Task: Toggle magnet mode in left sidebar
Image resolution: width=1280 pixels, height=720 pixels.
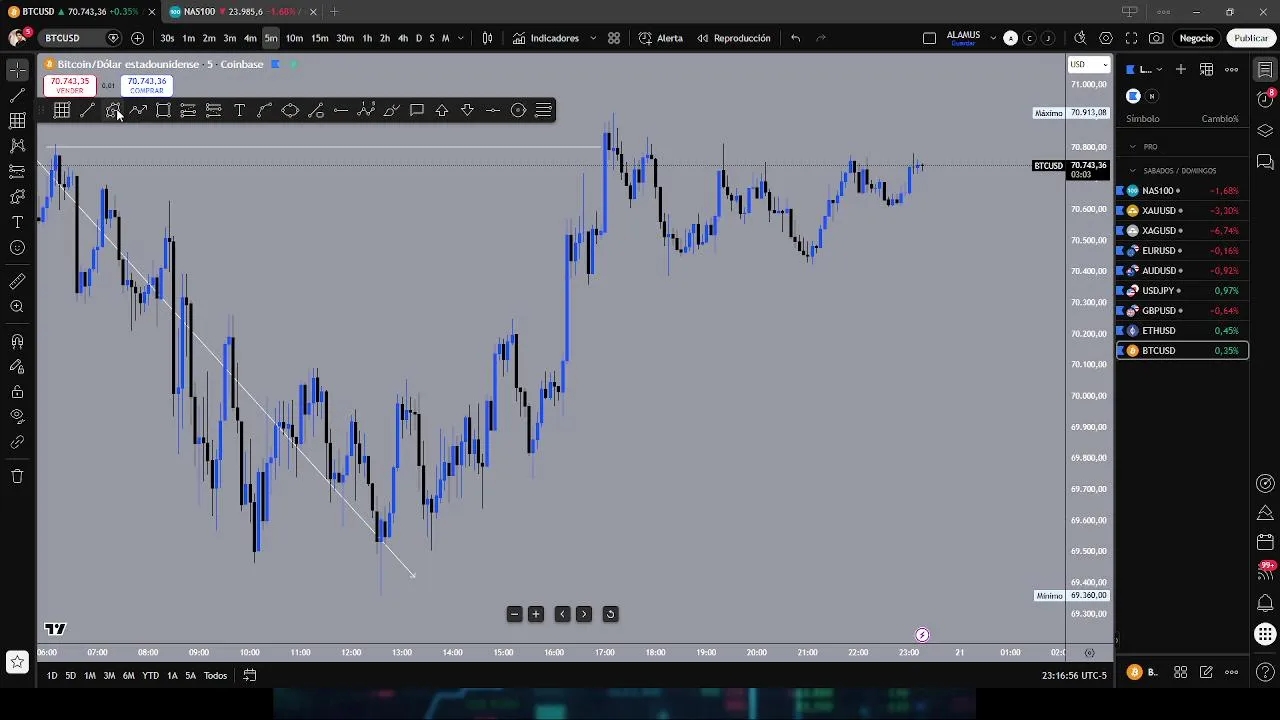Action: [x=17, y=341]
